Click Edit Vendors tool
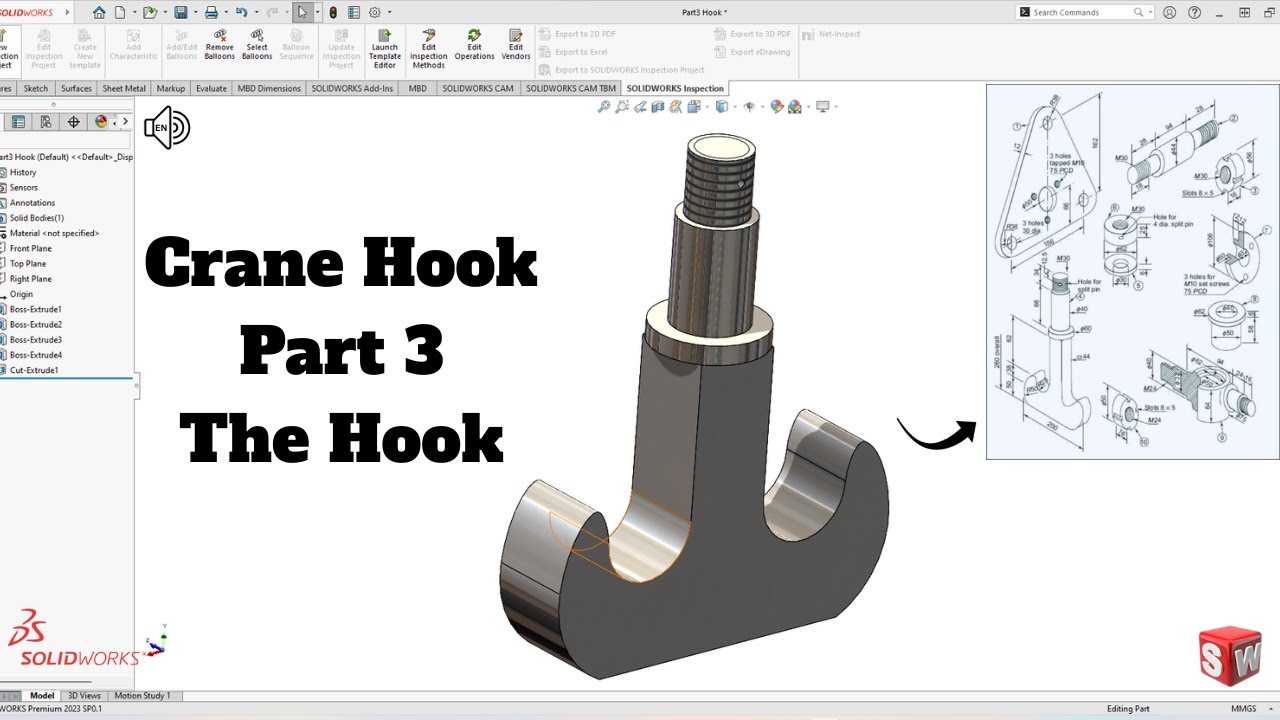 tap(516, 47)
